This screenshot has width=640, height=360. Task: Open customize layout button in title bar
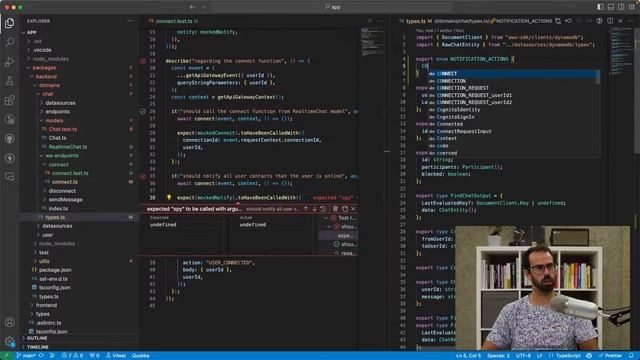[x=631, y=7]
